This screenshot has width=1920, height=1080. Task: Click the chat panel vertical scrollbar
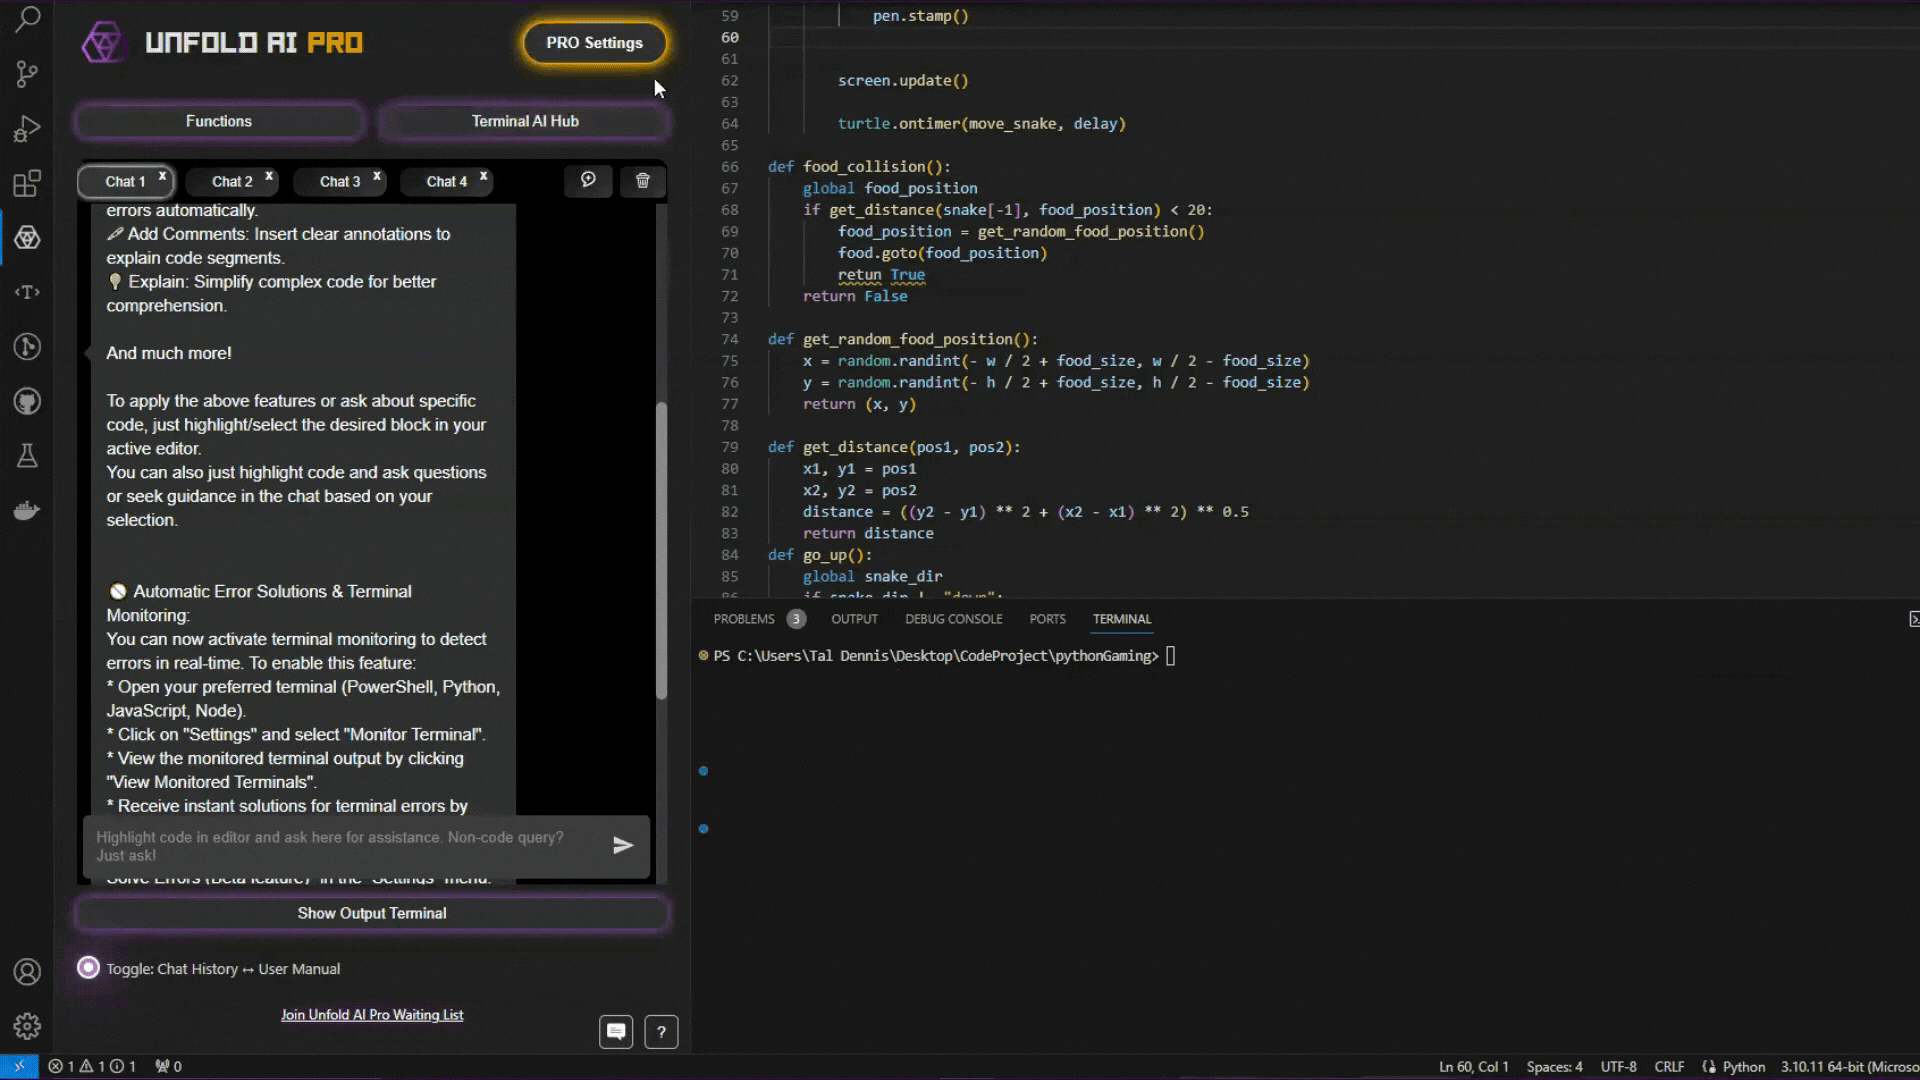click(661, 550)
